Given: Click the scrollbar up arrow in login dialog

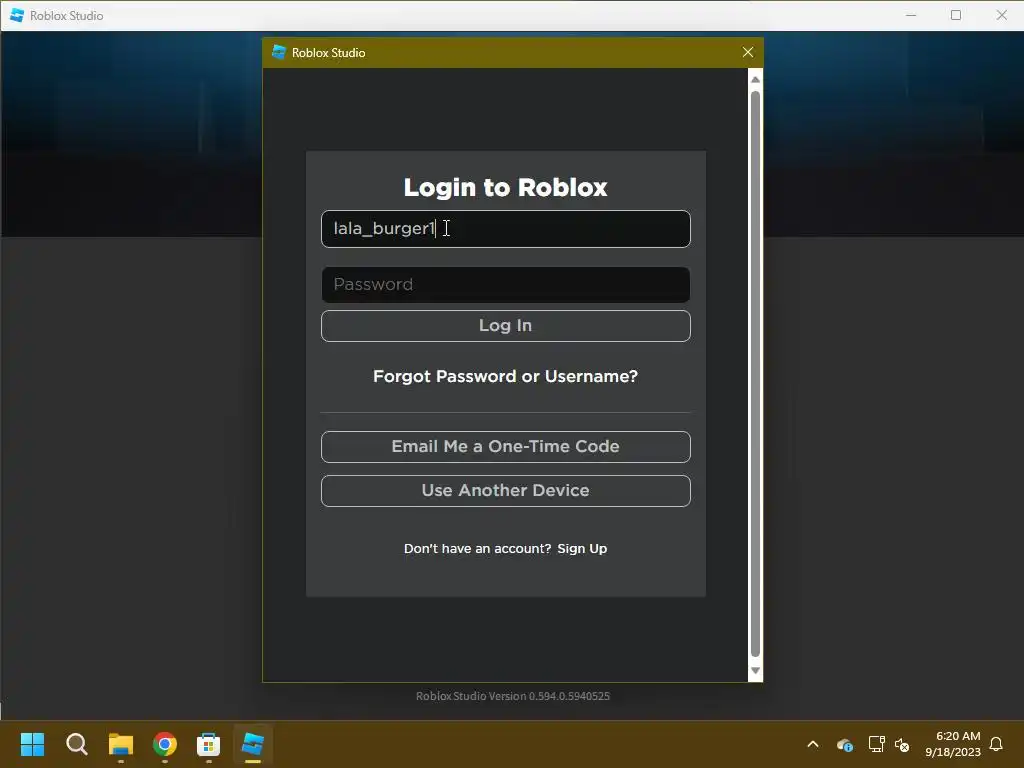Looking at the screenshot, I should click(x=755, y=79).
